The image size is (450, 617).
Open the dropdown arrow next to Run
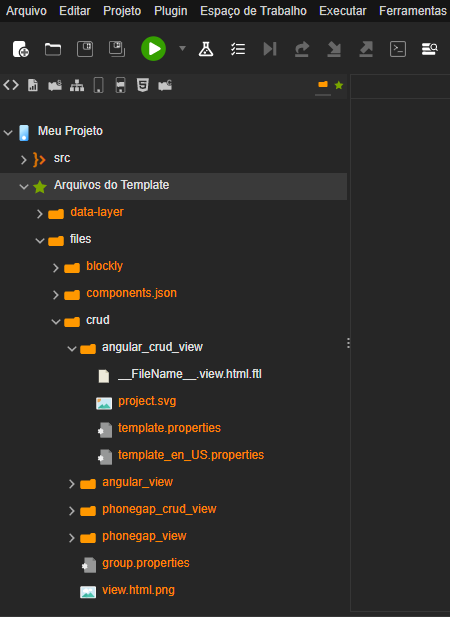(x=182, y=48)
